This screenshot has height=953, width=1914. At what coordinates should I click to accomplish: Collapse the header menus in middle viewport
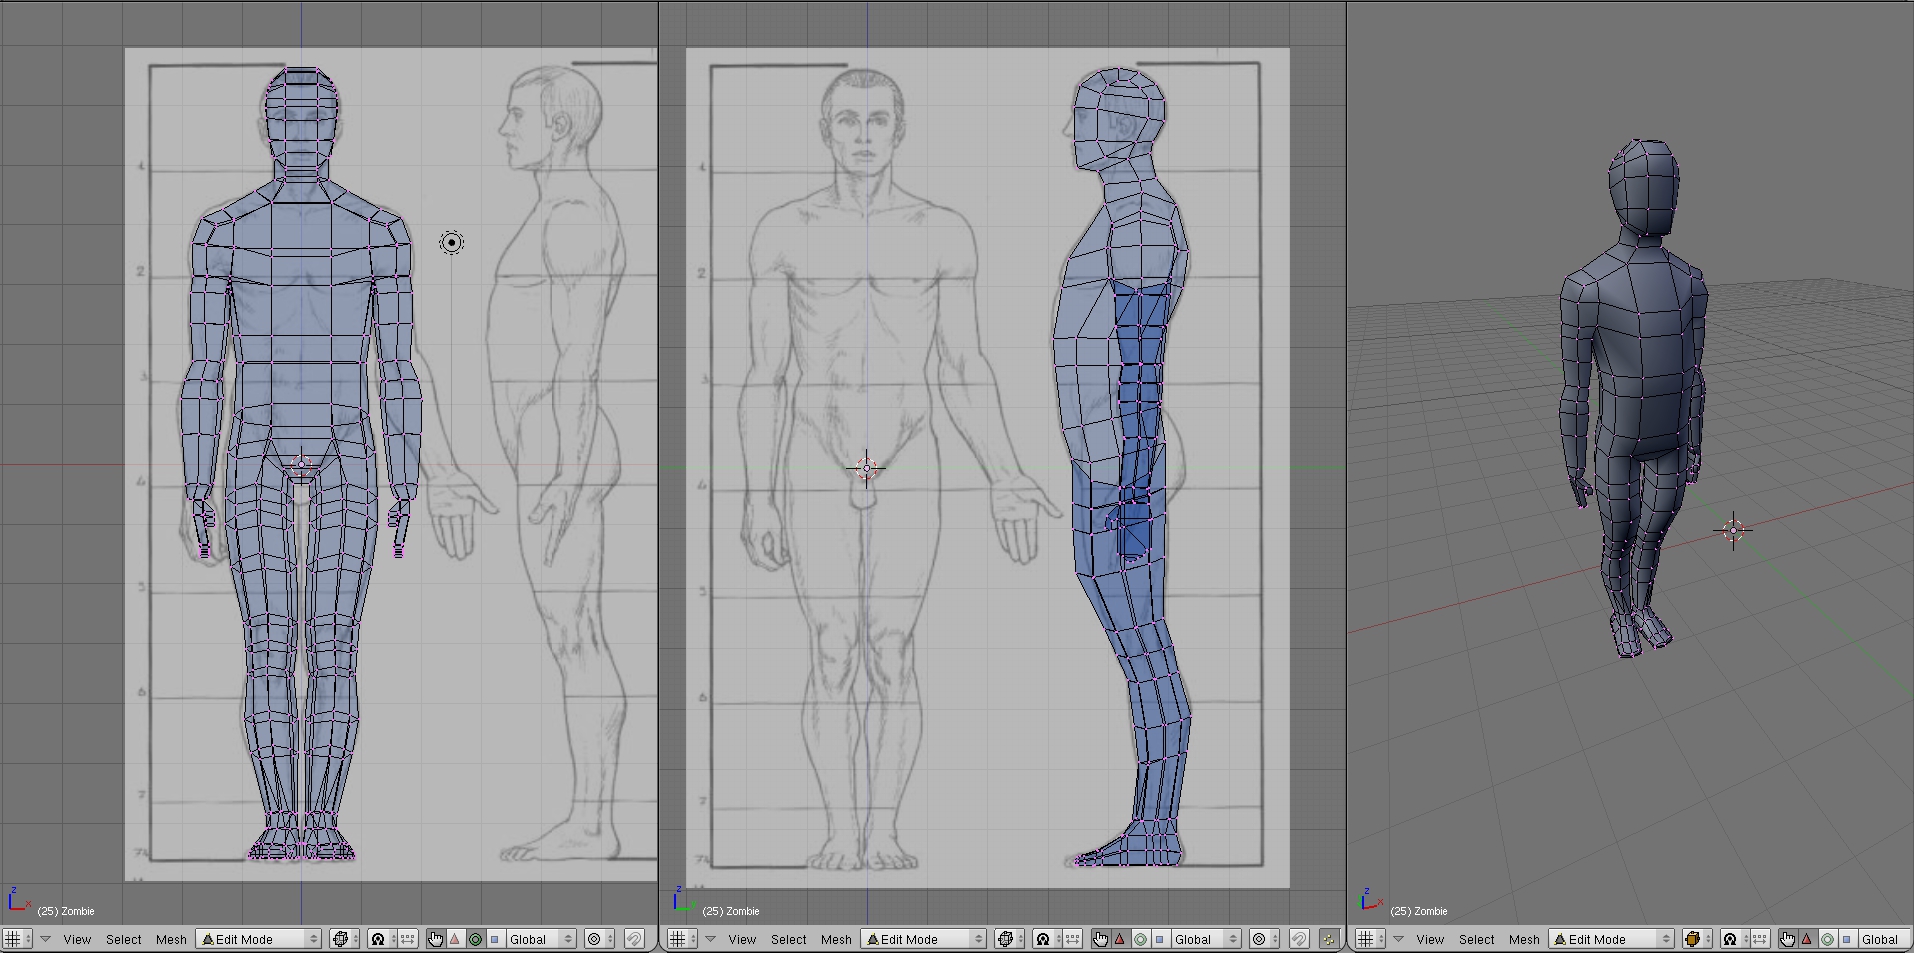(x=710, y=939)
